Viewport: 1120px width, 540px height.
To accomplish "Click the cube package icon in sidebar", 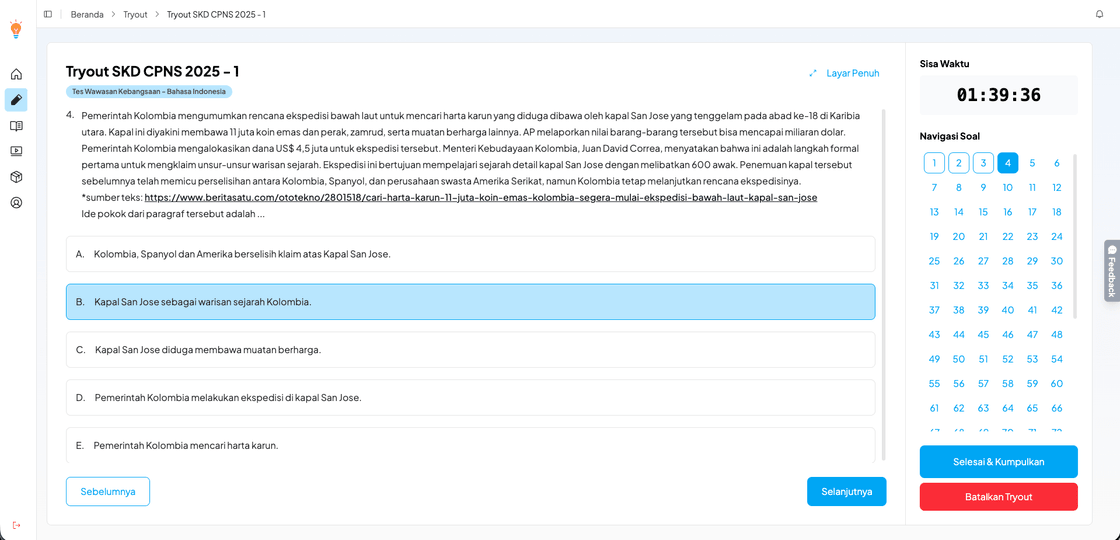I will pyautogui.click(x=16, y=177).
